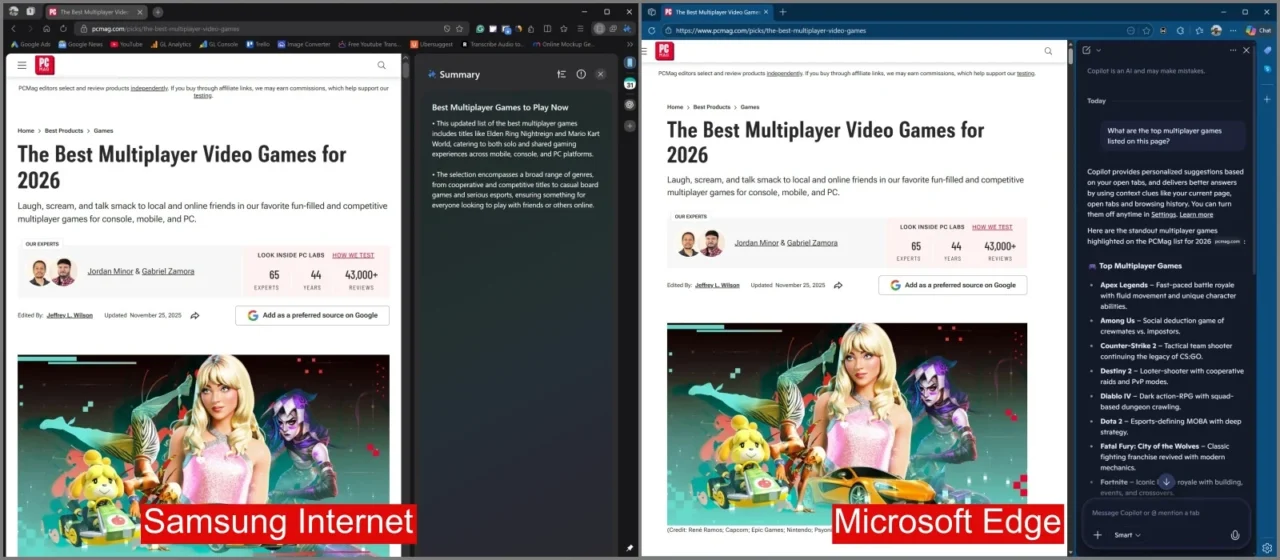1280x560 pixels.
Task: Click Samsung Internet's back navigation arrow
Action: tap(13, 29)
